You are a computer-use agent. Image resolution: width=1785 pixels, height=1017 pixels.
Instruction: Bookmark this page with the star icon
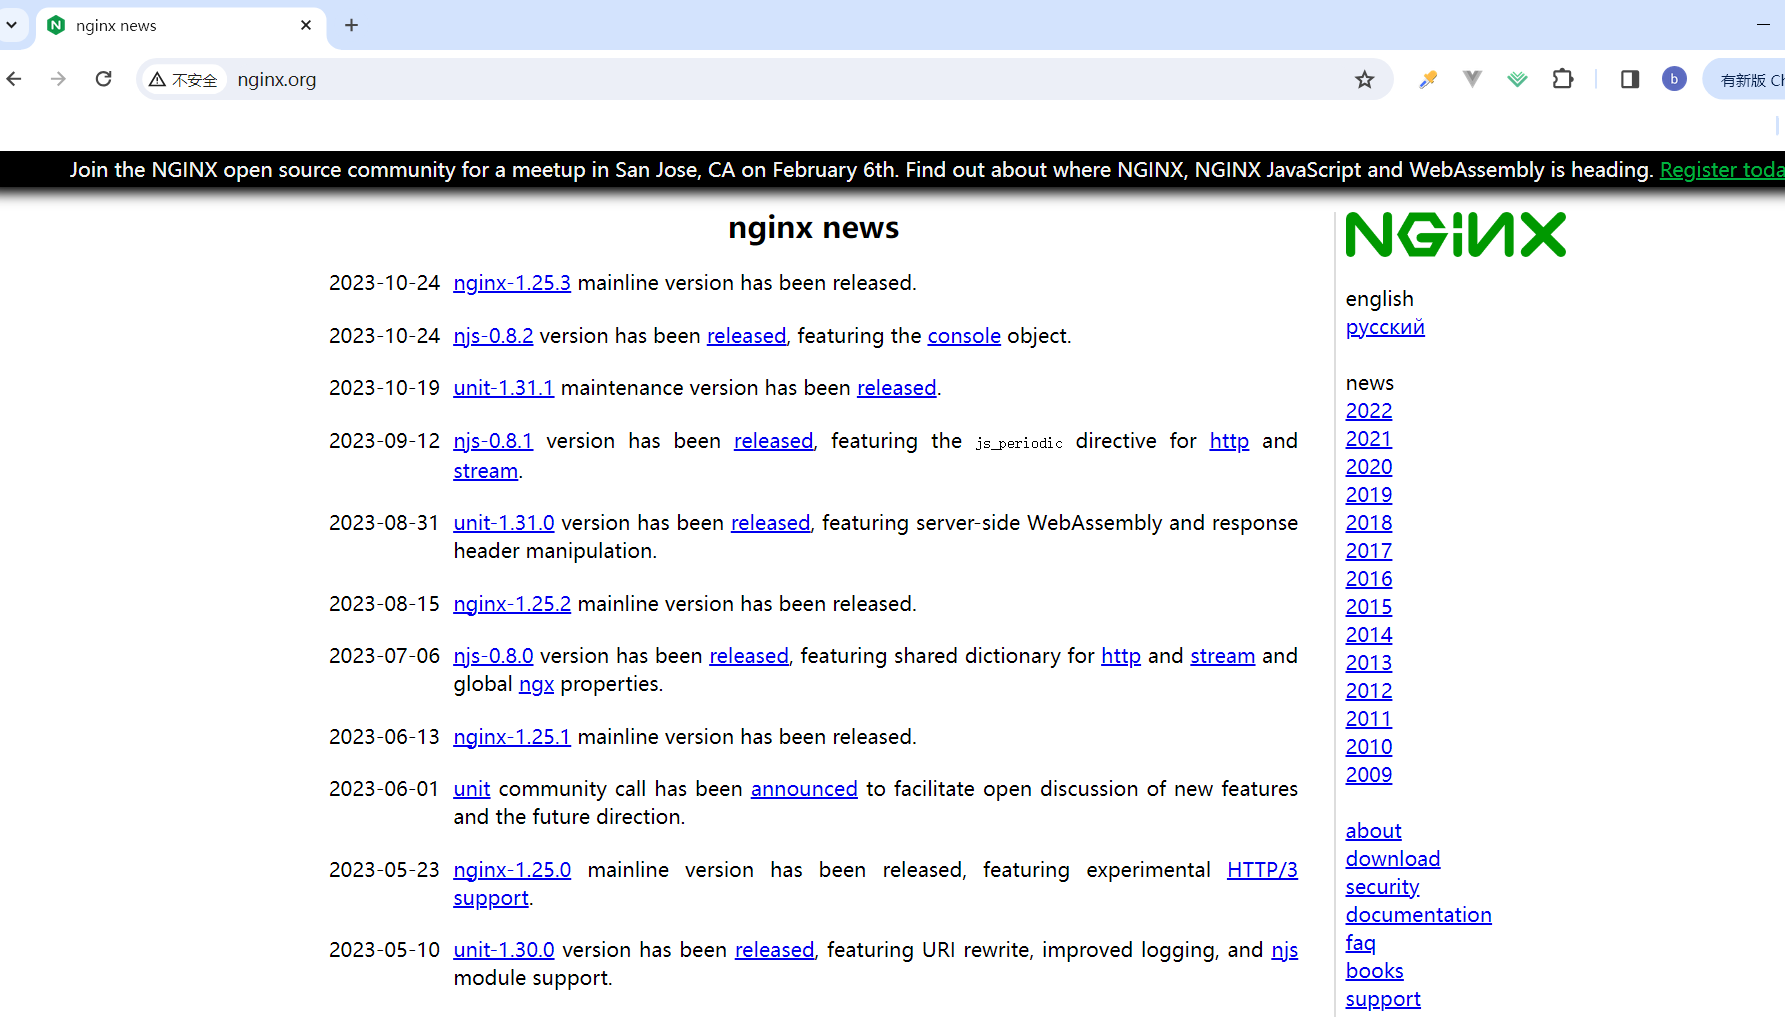(1364, 79)
